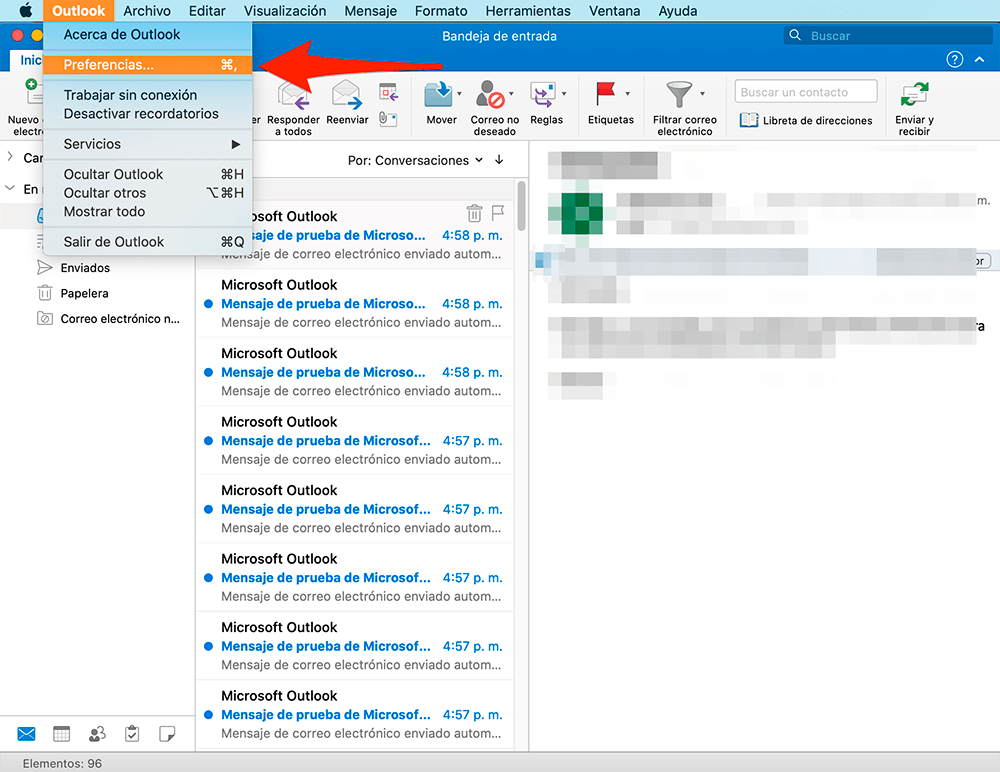Screen dimensions: 1000x772
Task: Open the Servicios submenu
Action: [x=147, y=144]
